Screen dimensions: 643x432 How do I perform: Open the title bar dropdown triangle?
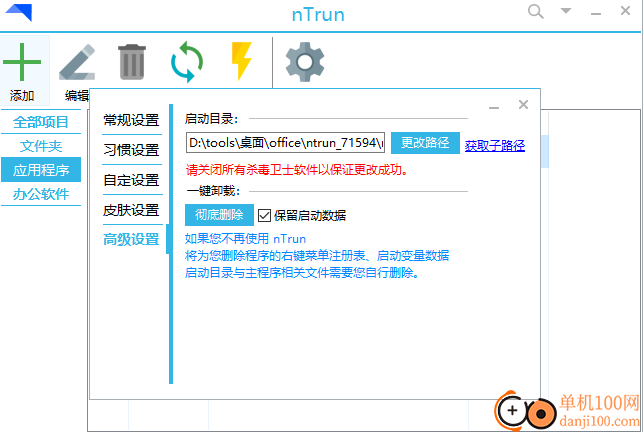pyautogui.click(x=566, y=11)
